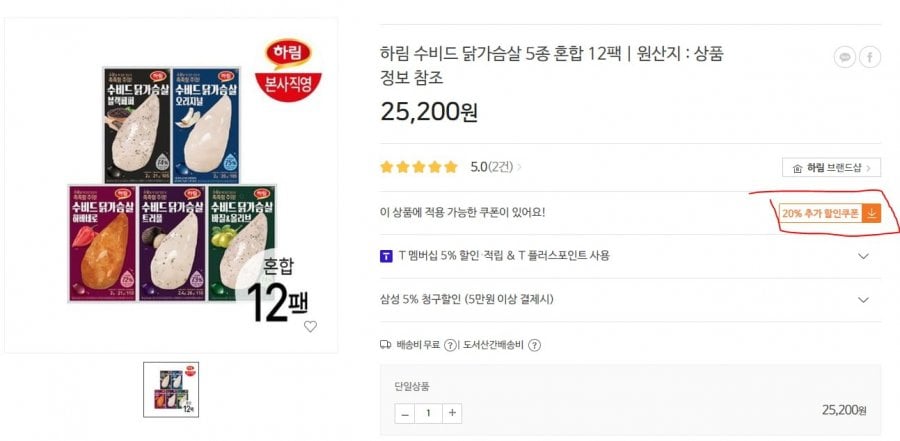This screenshot has height=441, width=900.
Task: Click the Facebook share icon
Action: pyautogui.click(x=870, y=57)
